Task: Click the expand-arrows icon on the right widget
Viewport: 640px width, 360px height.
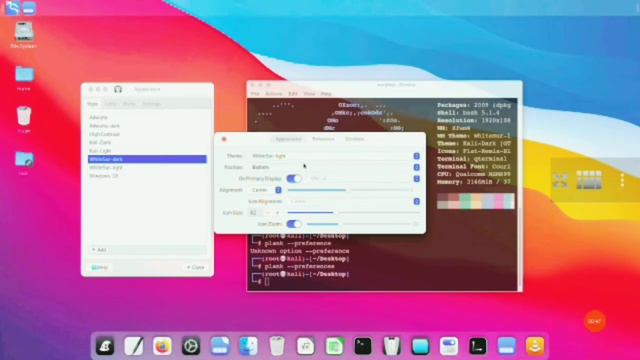Action: click(560, 180)
